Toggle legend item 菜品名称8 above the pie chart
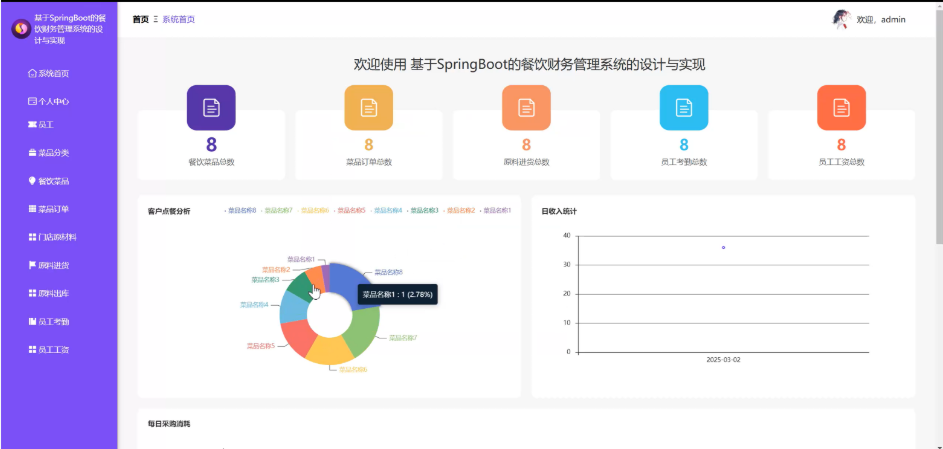 pyautogui.click(x=240, y=211)
